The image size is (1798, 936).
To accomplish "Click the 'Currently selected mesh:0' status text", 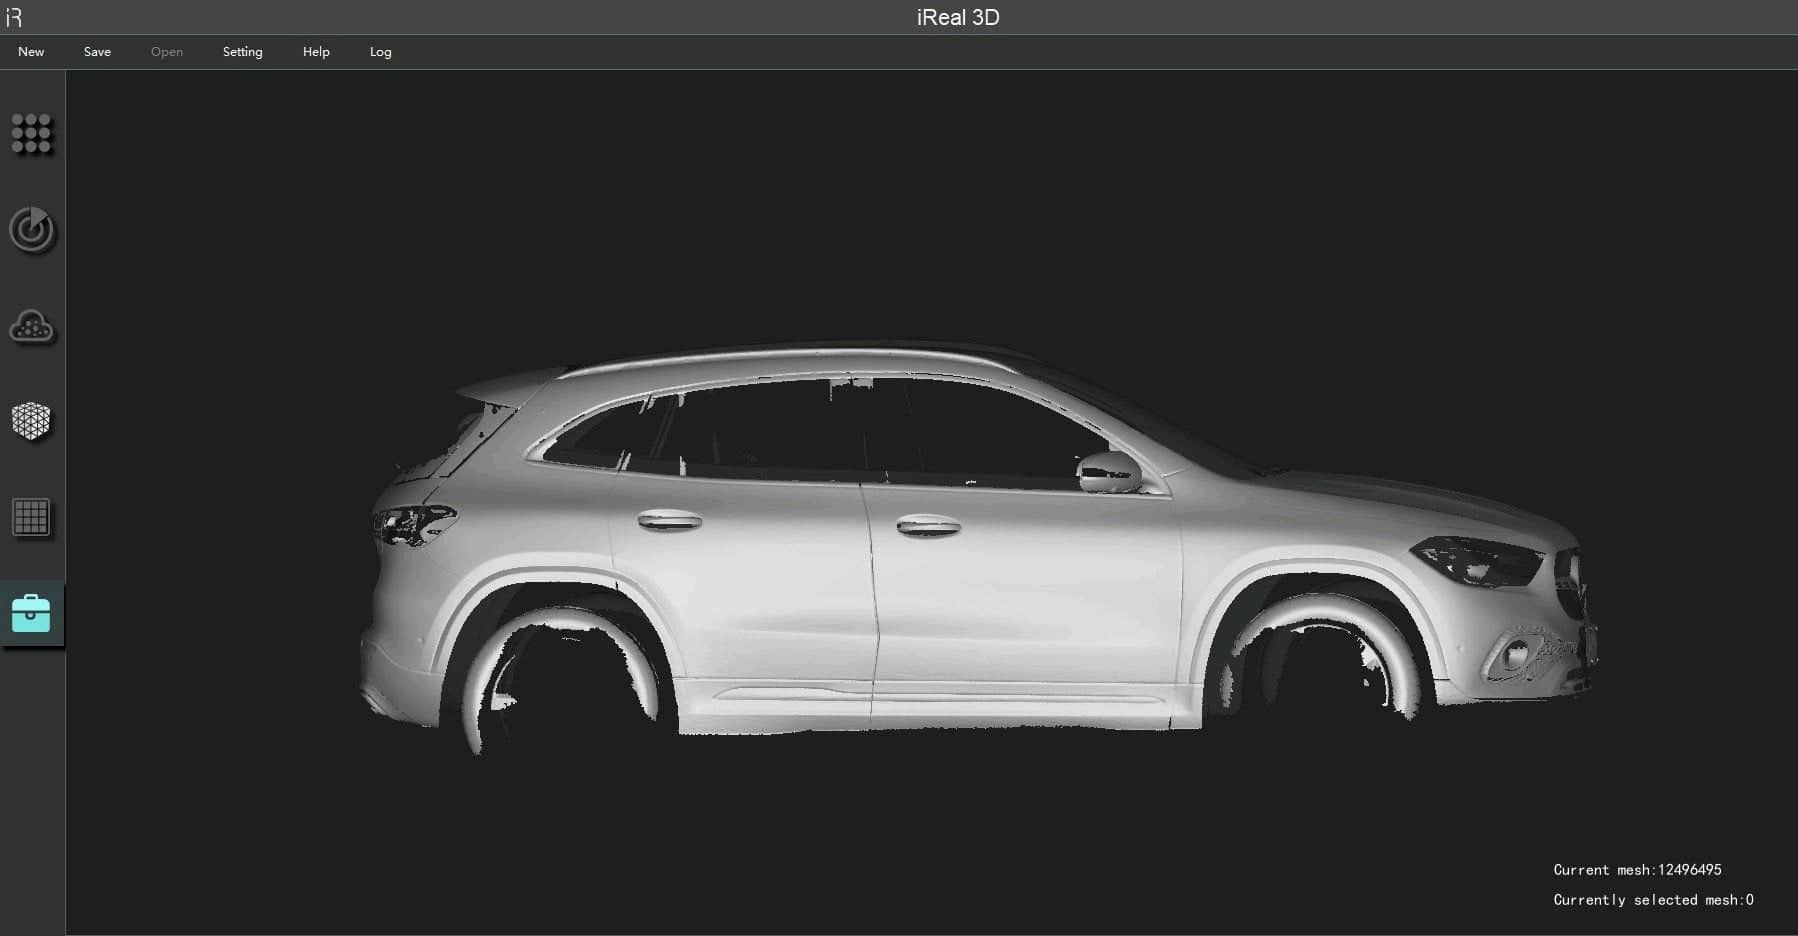I will (x=1653, y=900).
